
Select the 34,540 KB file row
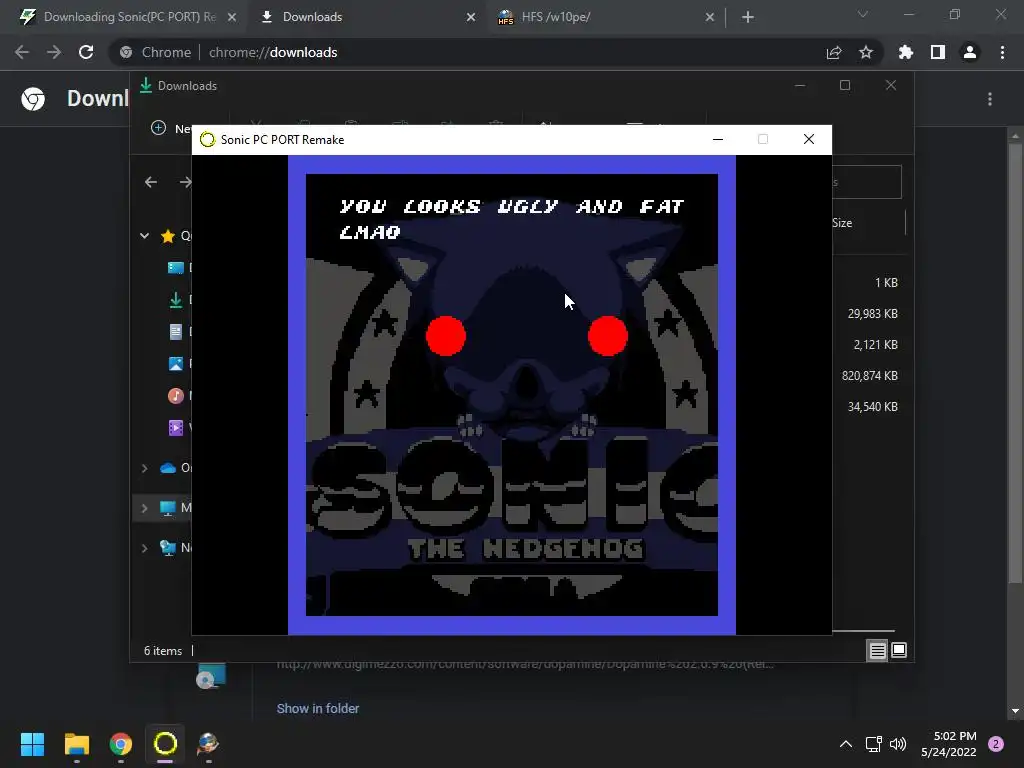(871, 407)
